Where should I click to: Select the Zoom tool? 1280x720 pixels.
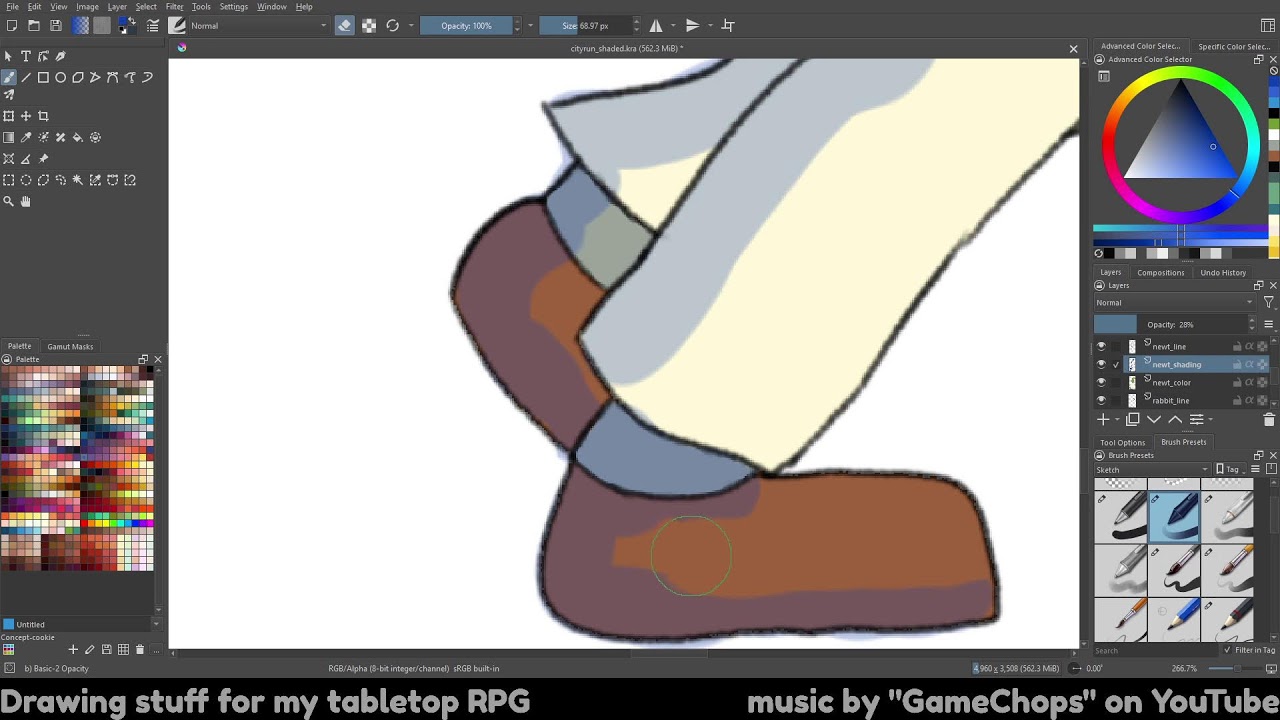point(9,201)
